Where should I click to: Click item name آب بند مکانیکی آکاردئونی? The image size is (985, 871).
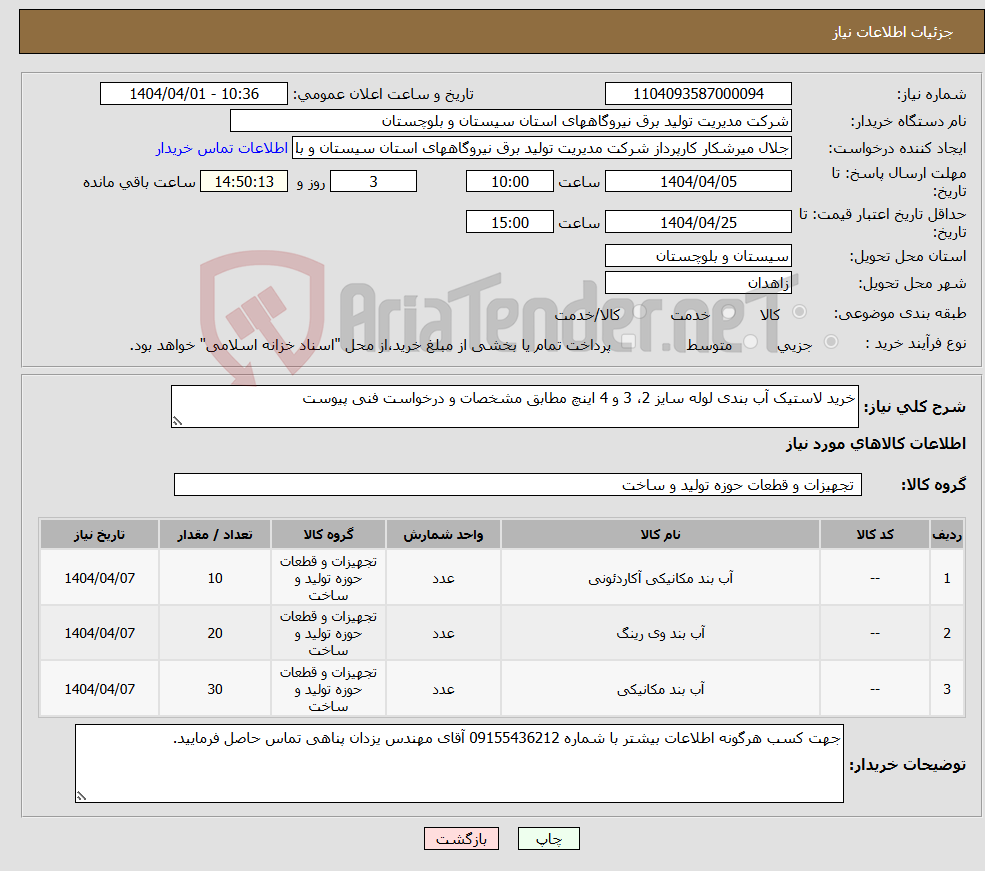pos(660,578)
